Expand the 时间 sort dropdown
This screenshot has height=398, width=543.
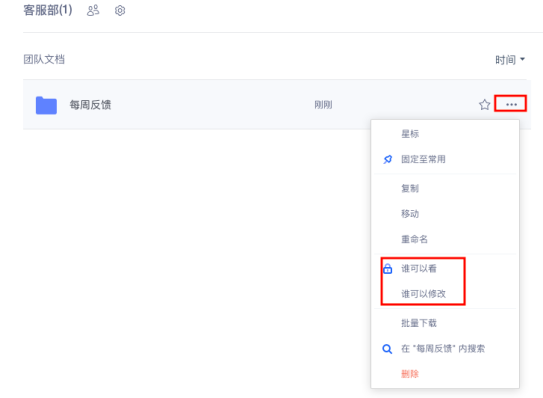coord(510,60)
